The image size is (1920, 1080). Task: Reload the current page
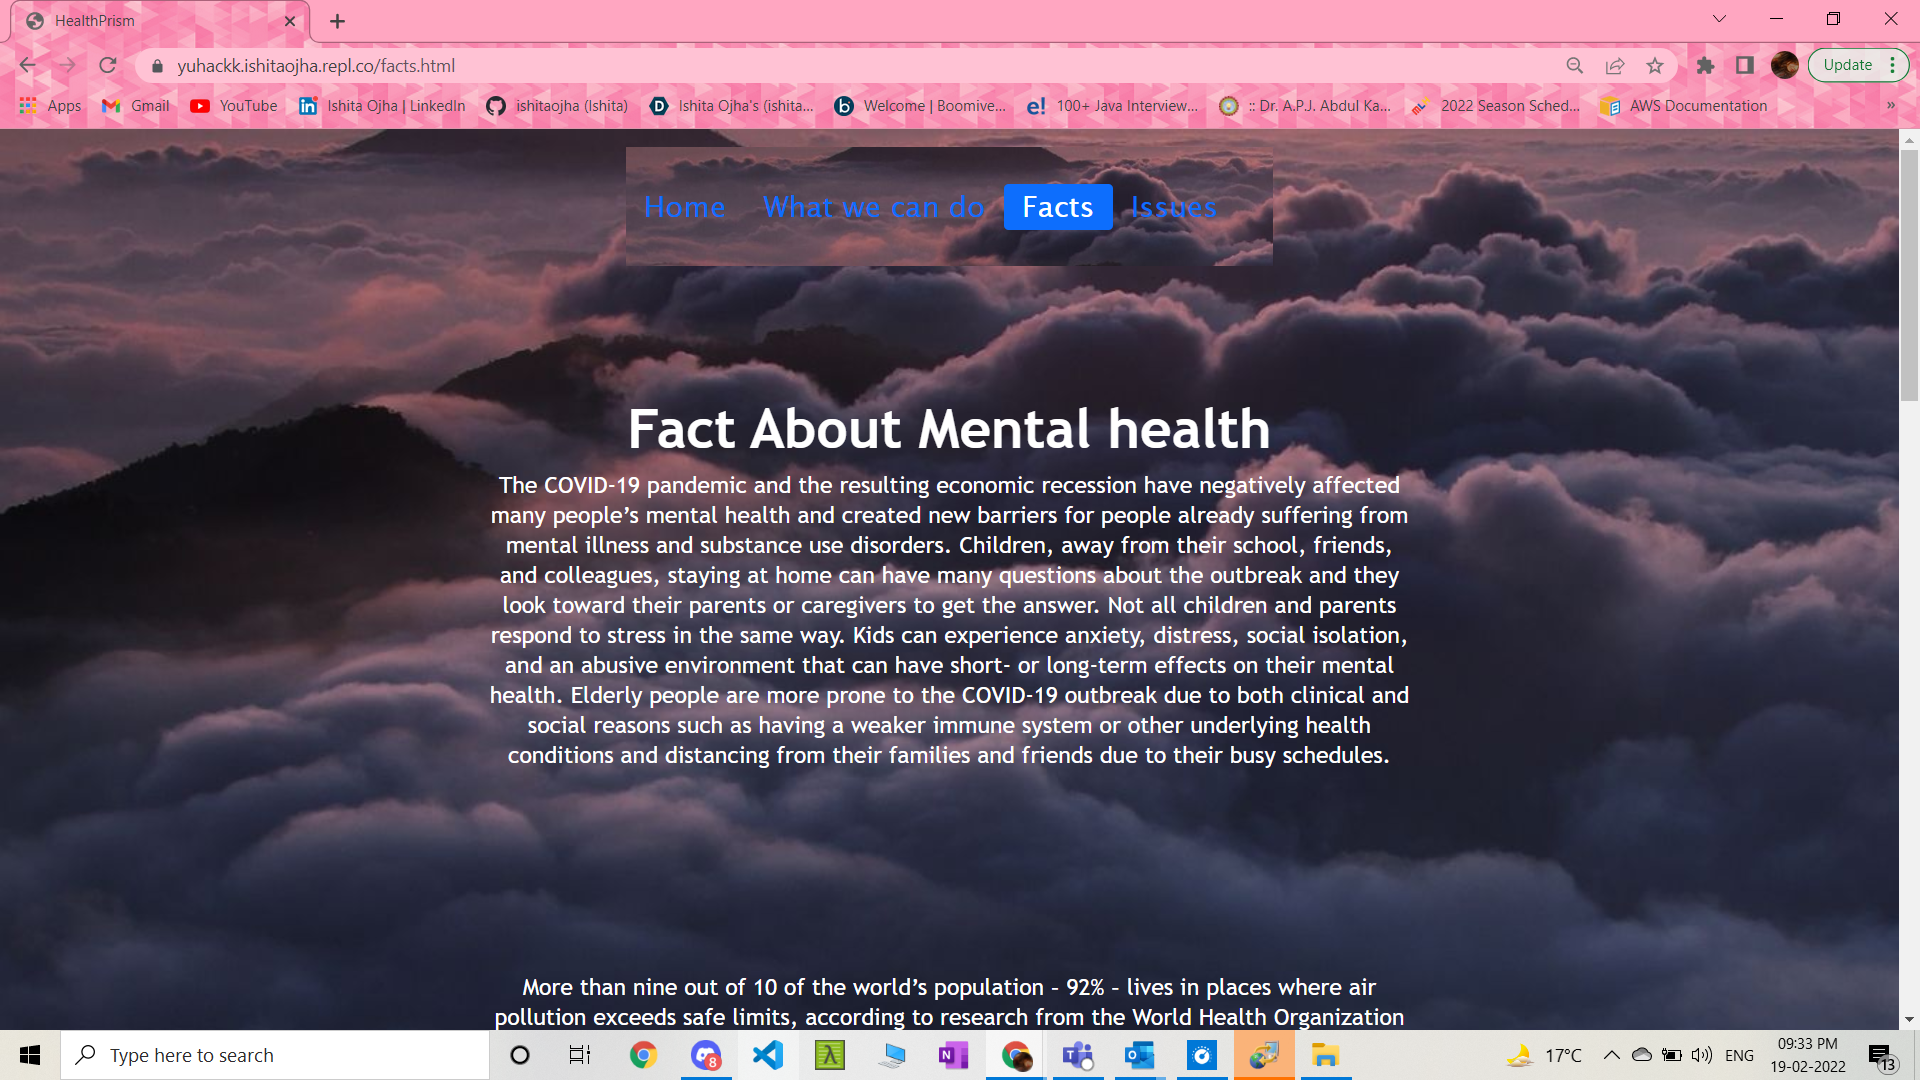point(108,66)
